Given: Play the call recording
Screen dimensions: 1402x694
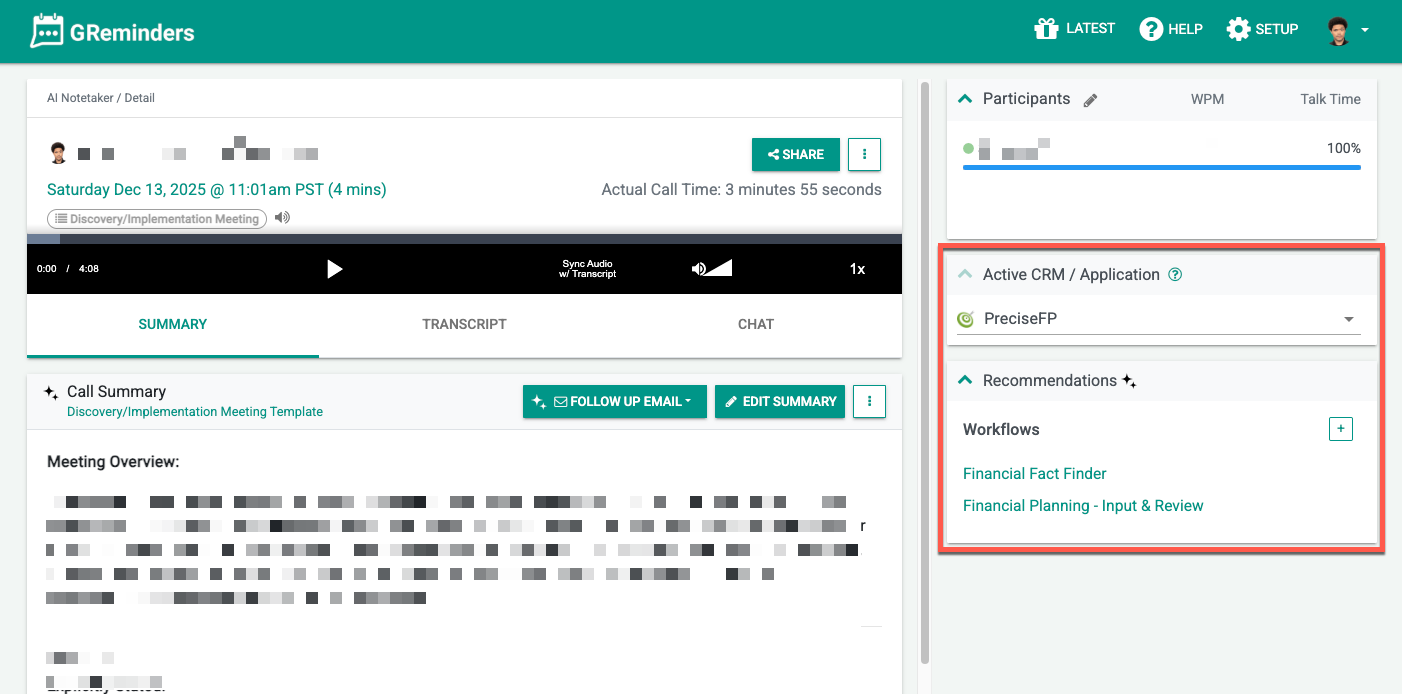Looking at the screenshot, I should pos(335,269).
